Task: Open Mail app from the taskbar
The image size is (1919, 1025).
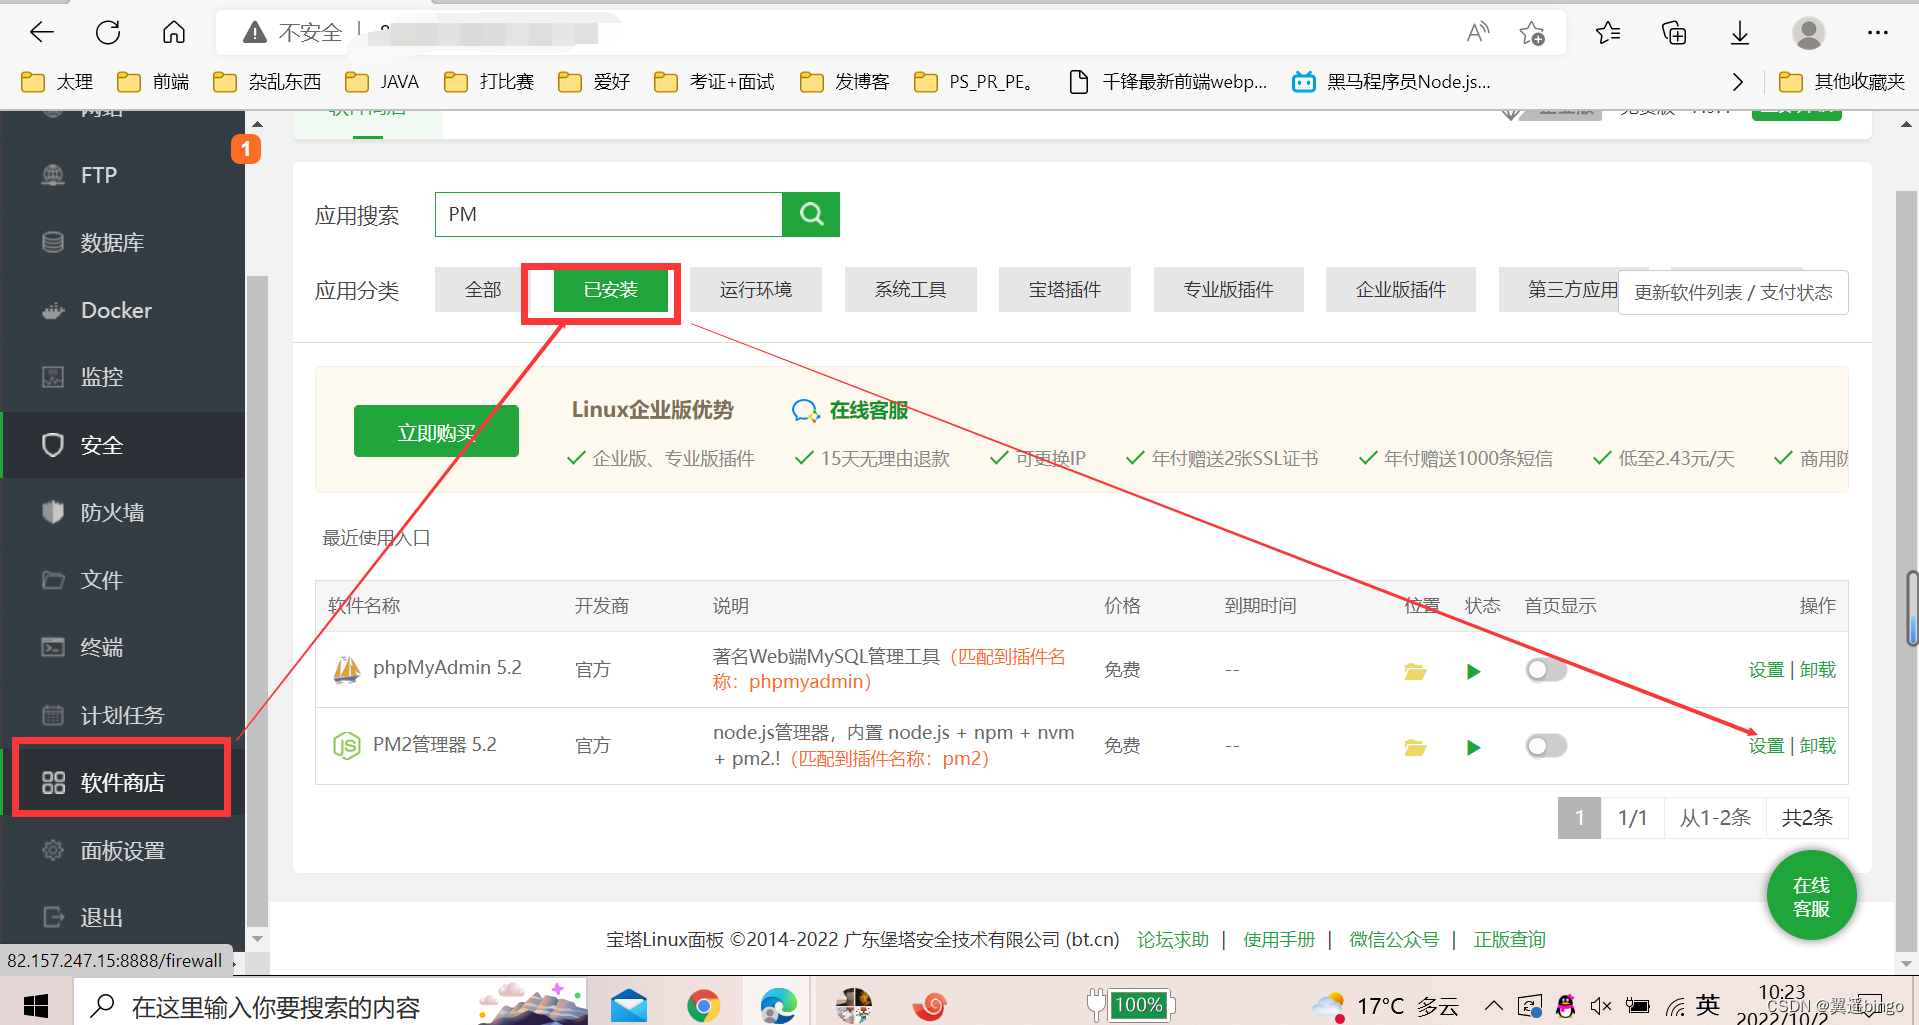Action: pyautogui.click(x=629, y=1005)
